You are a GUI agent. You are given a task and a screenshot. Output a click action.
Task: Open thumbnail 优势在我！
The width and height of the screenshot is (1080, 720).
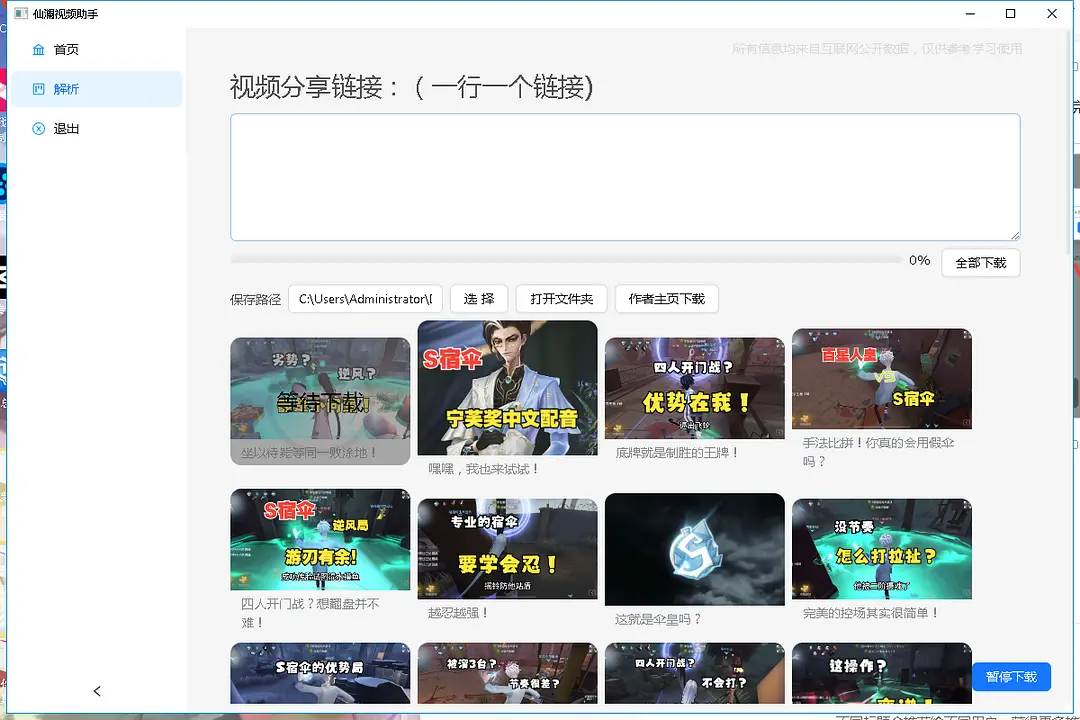[x=695, y=388]
